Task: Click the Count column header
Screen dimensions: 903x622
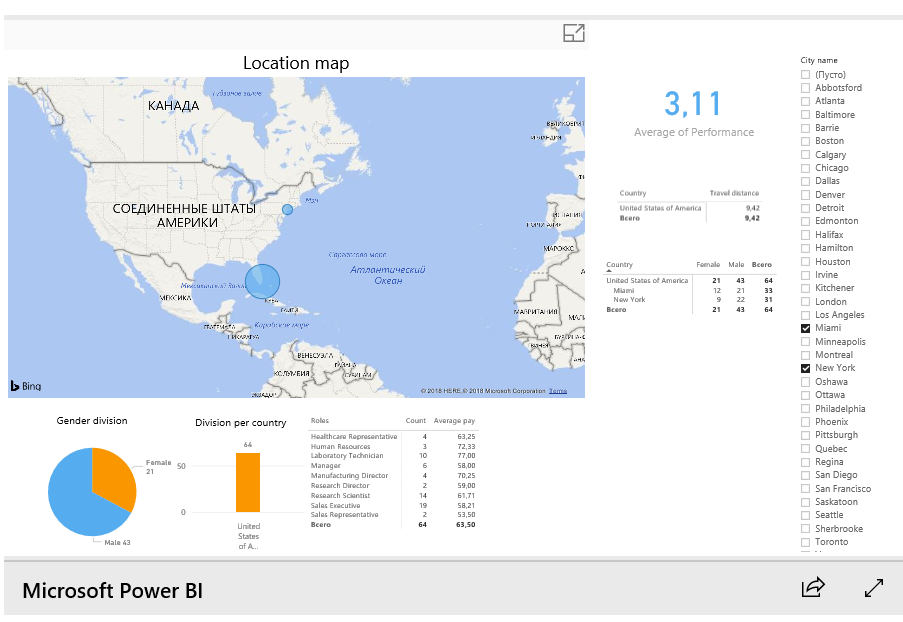Action: 416,420
